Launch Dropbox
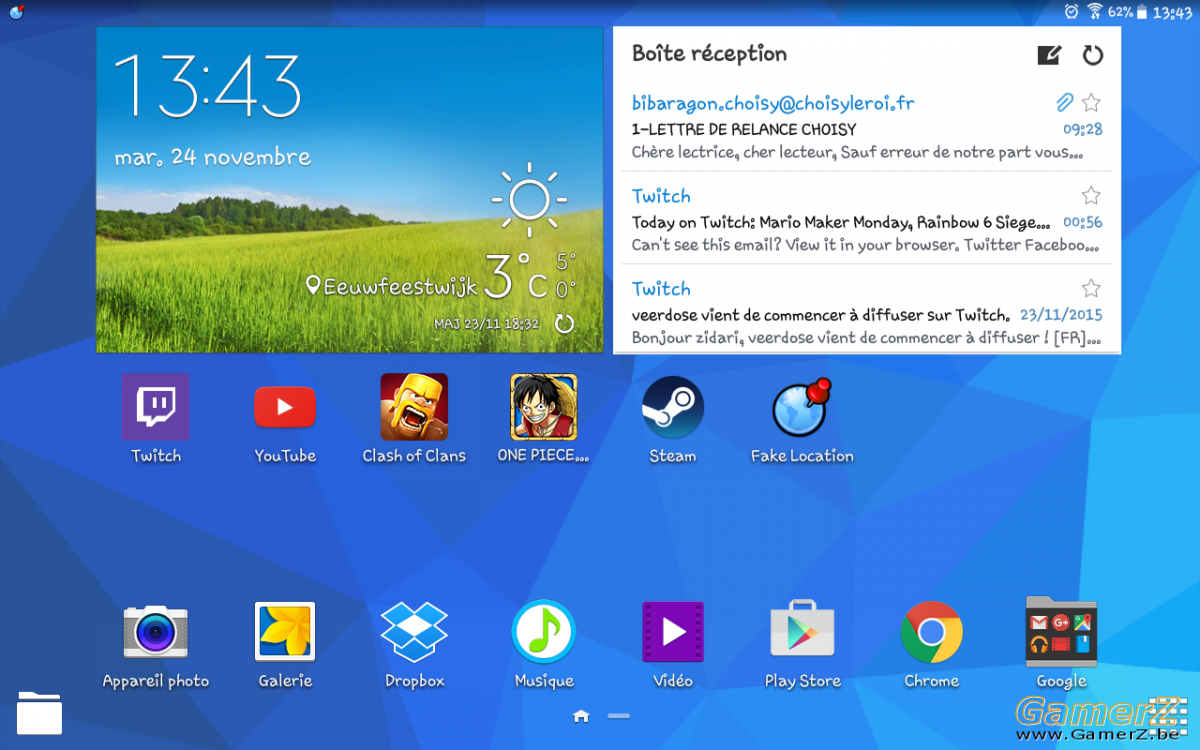Viewport: 1200px width, 750px height. click(x=414, y=632)
